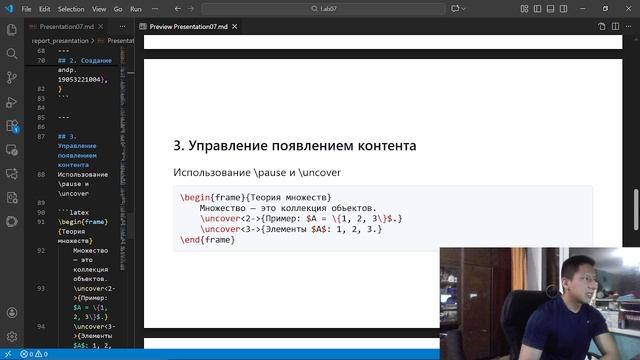The width and height of the screenshot is (640, 360).
Task: Open the Copilot chat icon in title bar
Action: (x=455, y=9)
